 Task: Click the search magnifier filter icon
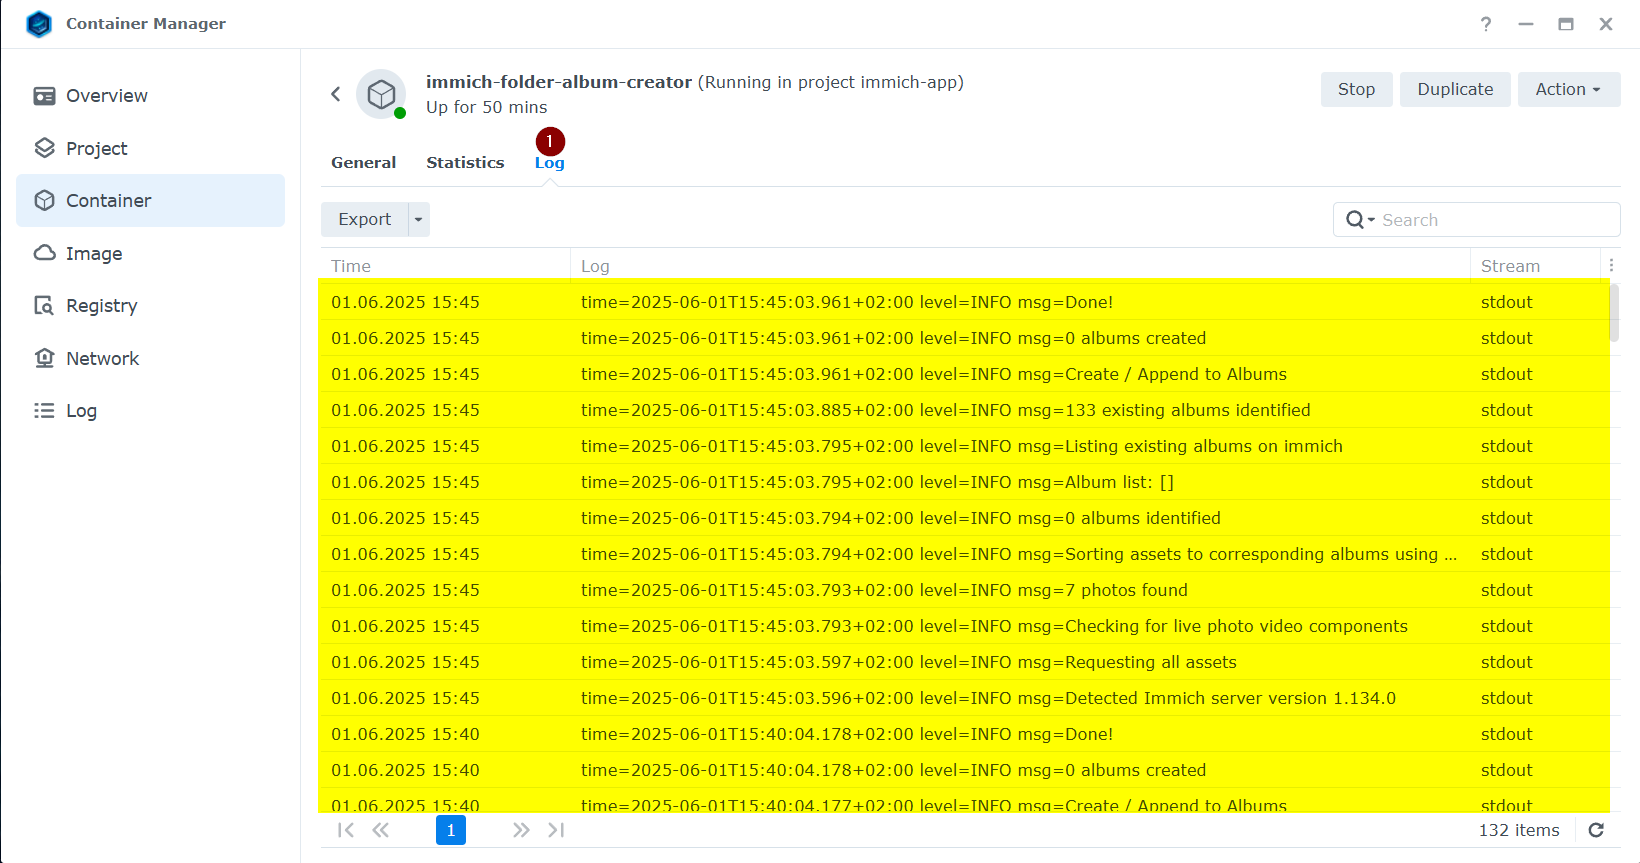coord(1360,220)
